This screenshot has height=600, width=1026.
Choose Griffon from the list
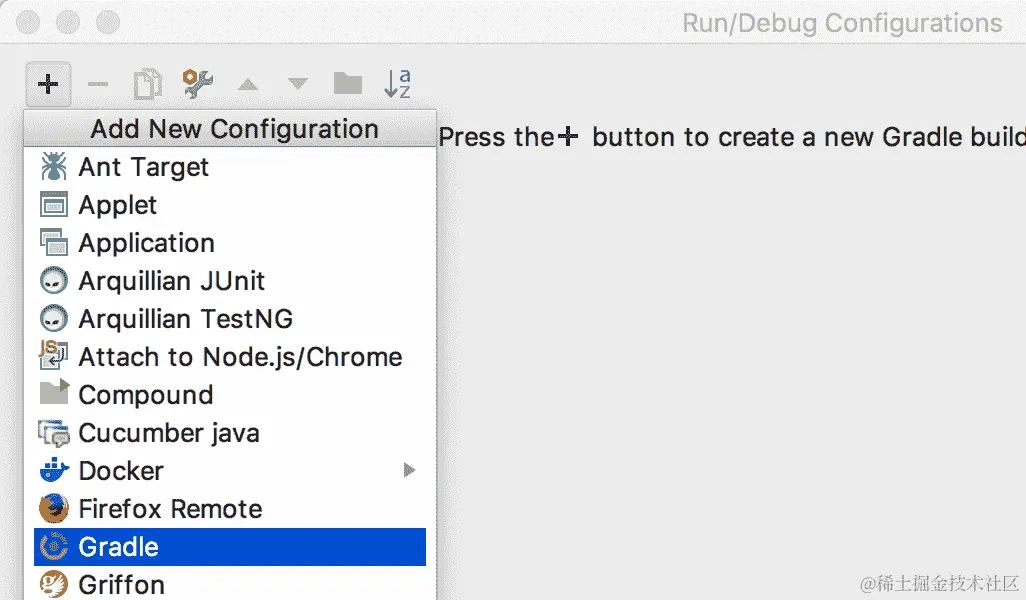click(x=230, y=584)
